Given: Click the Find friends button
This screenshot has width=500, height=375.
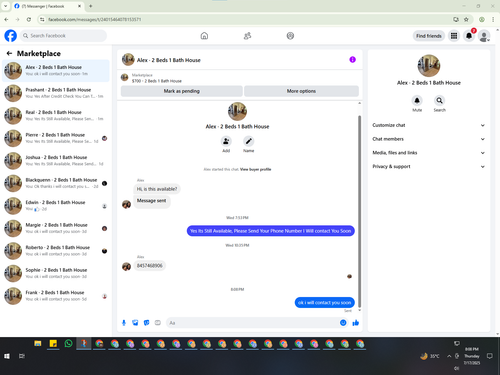Looking at the screenshot, I should coord(429,36).
